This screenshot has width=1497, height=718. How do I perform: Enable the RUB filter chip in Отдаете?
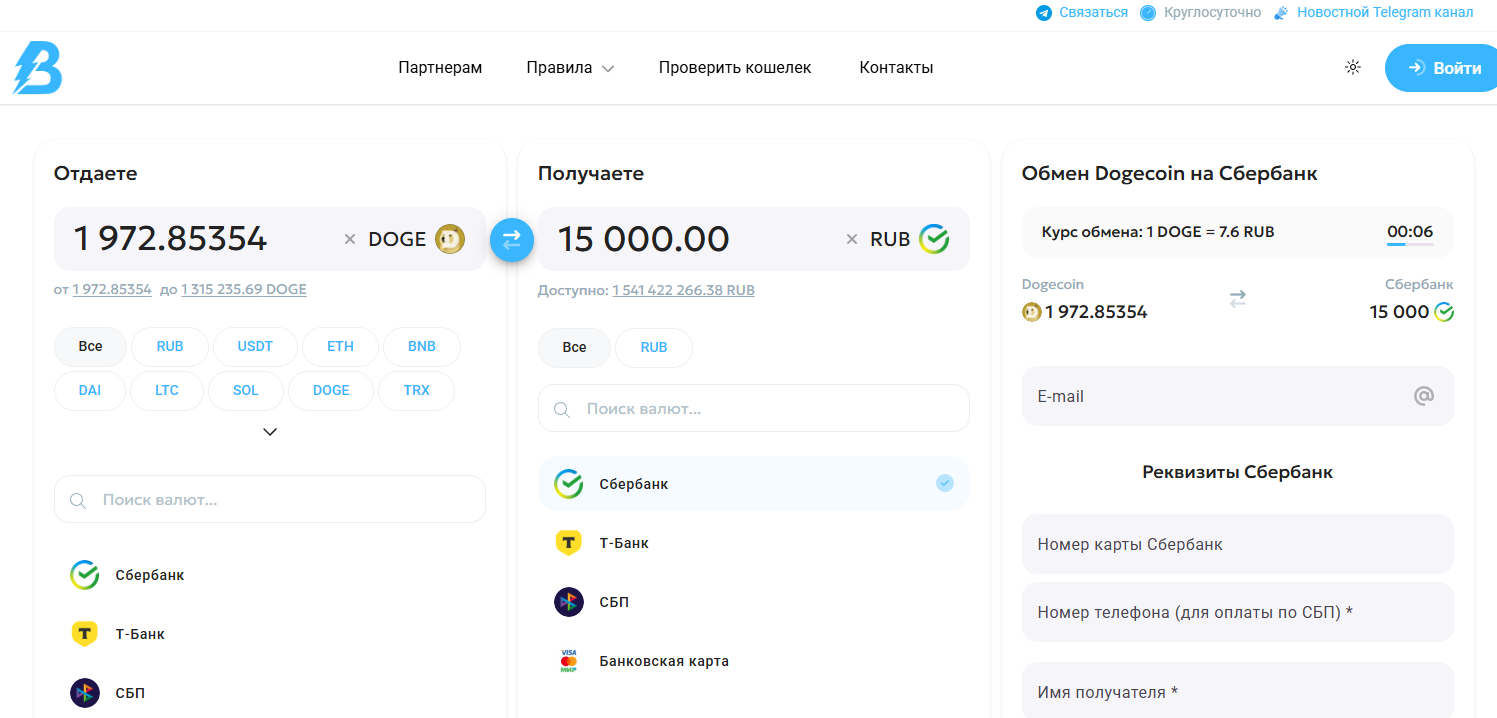tap(169, 346)
